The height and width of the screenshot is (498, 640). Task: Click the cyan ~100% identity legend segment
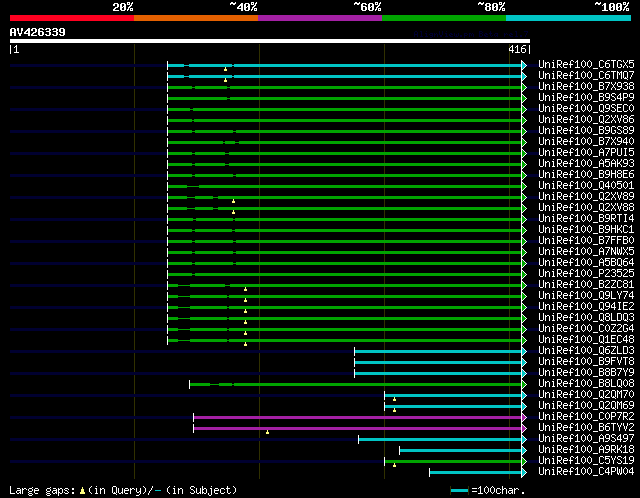pyautogui.click(x=569, y=18)
